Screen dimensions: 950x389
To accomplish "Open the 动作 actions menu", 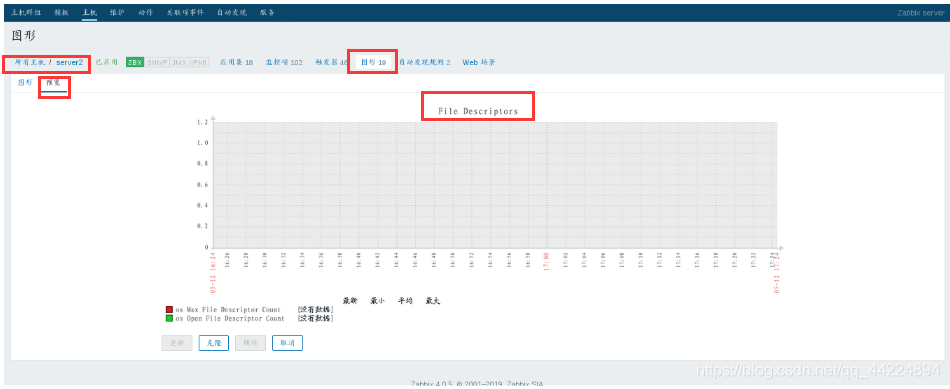I will (145, 12).
